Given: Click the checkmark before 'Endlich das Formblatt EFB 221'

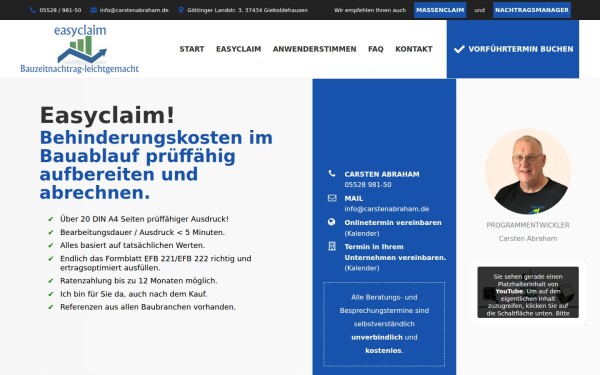Looking at the screenshot, I should pos(51,259).
